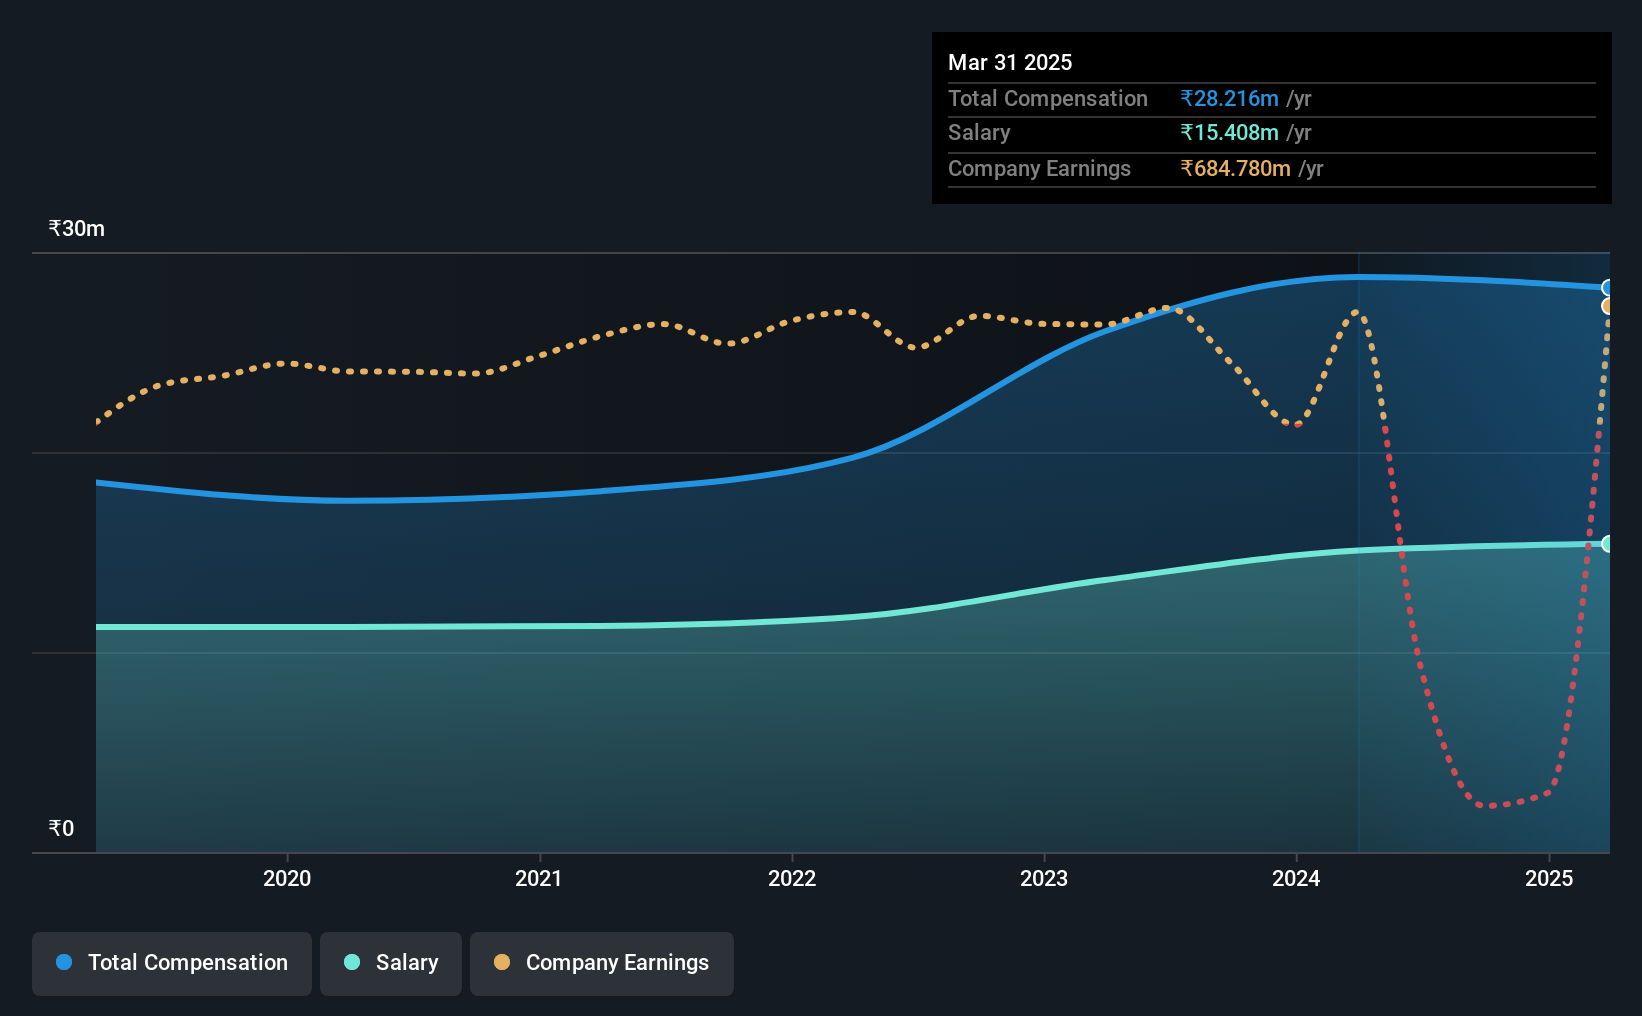
Task: Select the 2024 x-axis label
Action: click(x=1296, y=878)
